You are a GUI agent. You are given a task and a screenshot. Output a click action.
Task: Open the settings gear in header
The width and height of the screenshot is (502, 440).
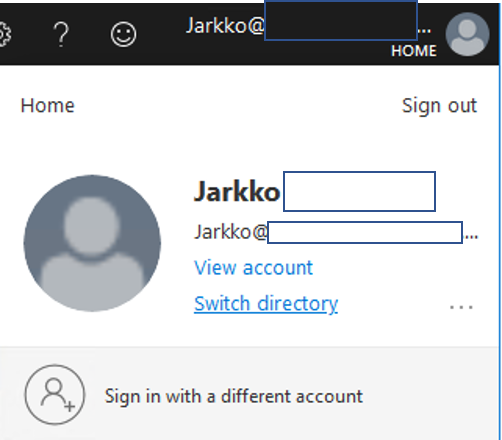(4, 34)
